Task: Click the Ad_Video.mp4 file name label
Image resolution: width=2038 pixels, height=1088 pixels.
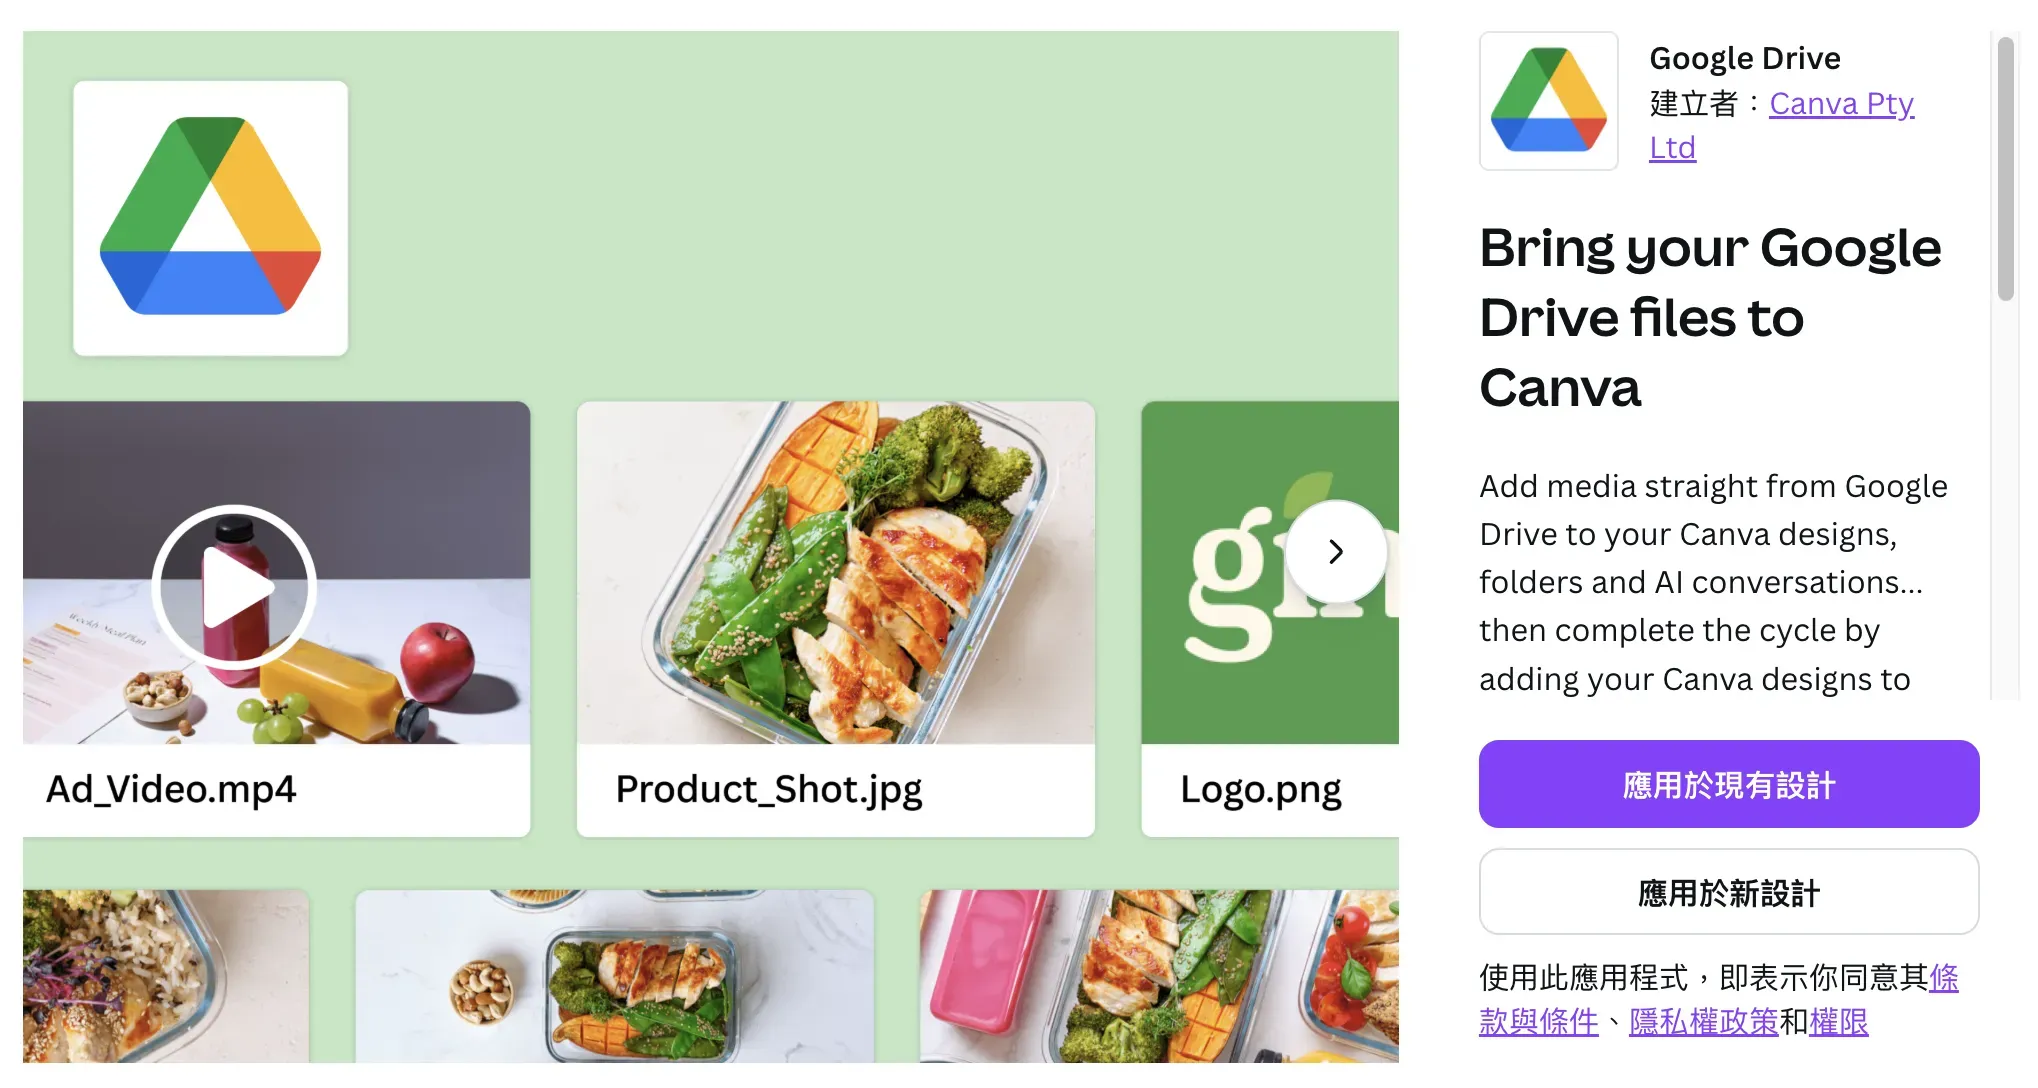Action: tap(171, 789)
